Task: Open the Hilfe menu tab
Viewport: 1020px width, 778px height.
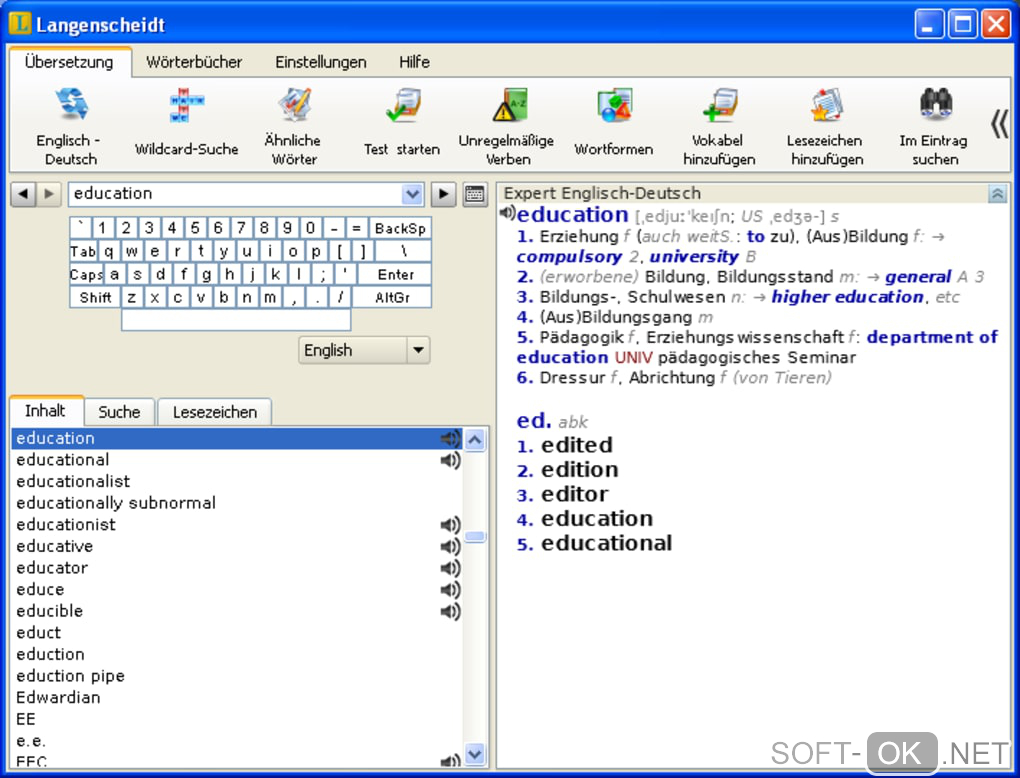Action: click(x=414, y=62)
